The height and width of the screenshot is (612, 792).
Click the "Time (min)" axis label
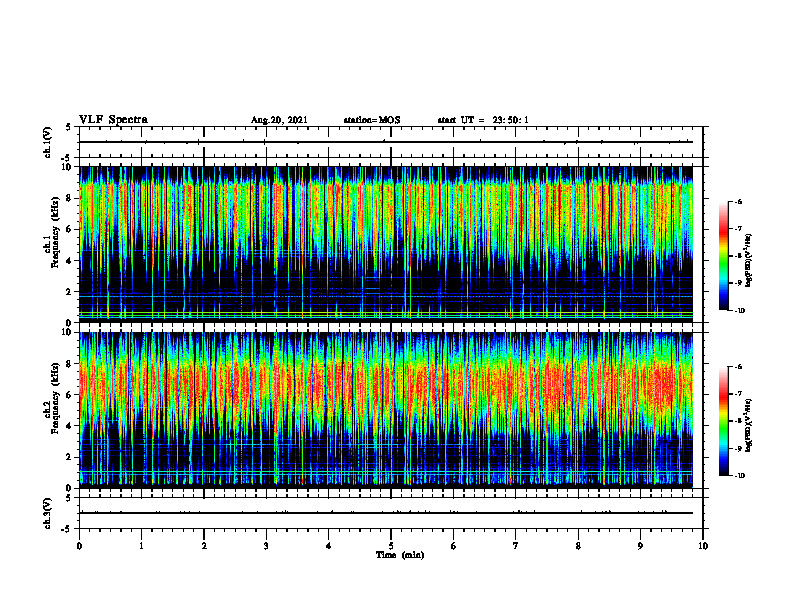pyautogui.click(x=400, y=555)
